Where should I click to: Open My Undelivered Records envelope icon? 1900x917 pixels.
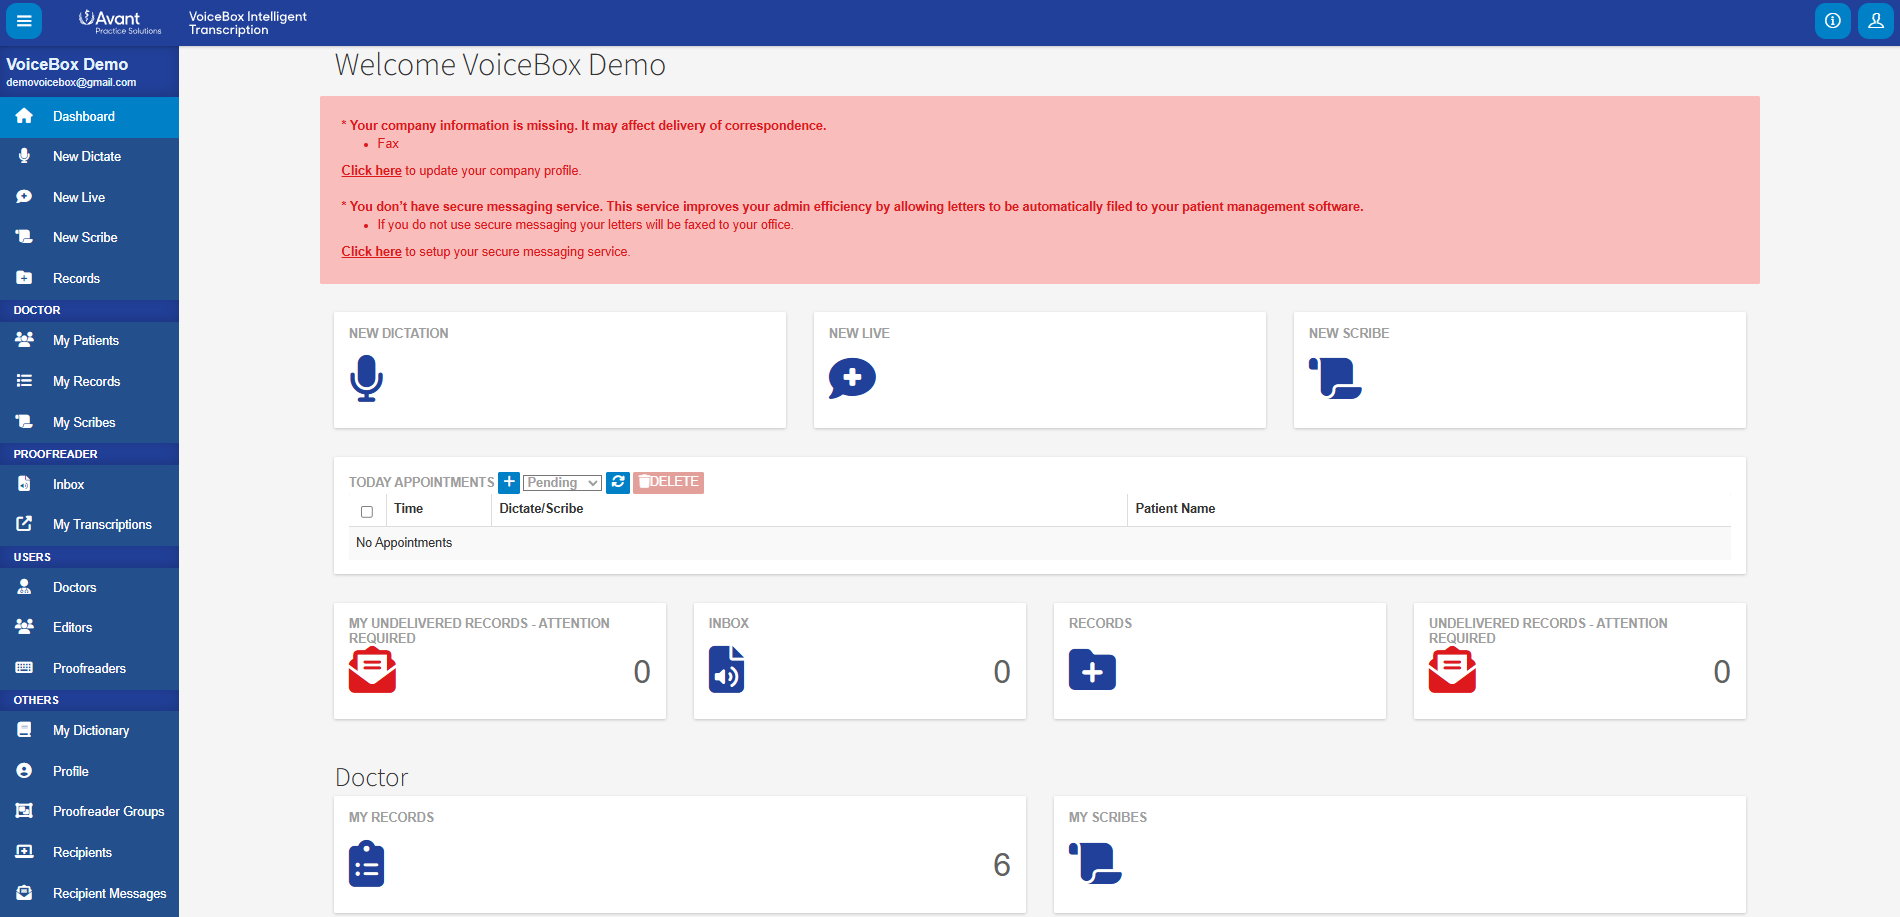coord(372,670)
